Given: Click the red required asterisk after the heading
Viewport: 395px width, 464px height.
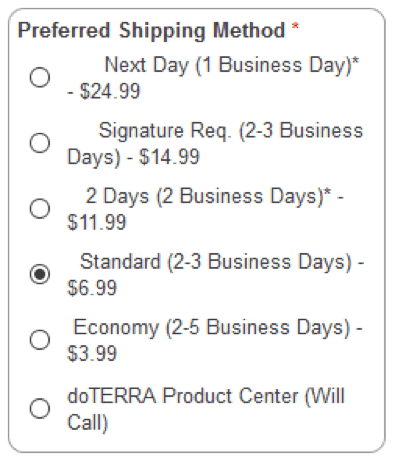Looking at the screenshot, I should pos(295,26).
